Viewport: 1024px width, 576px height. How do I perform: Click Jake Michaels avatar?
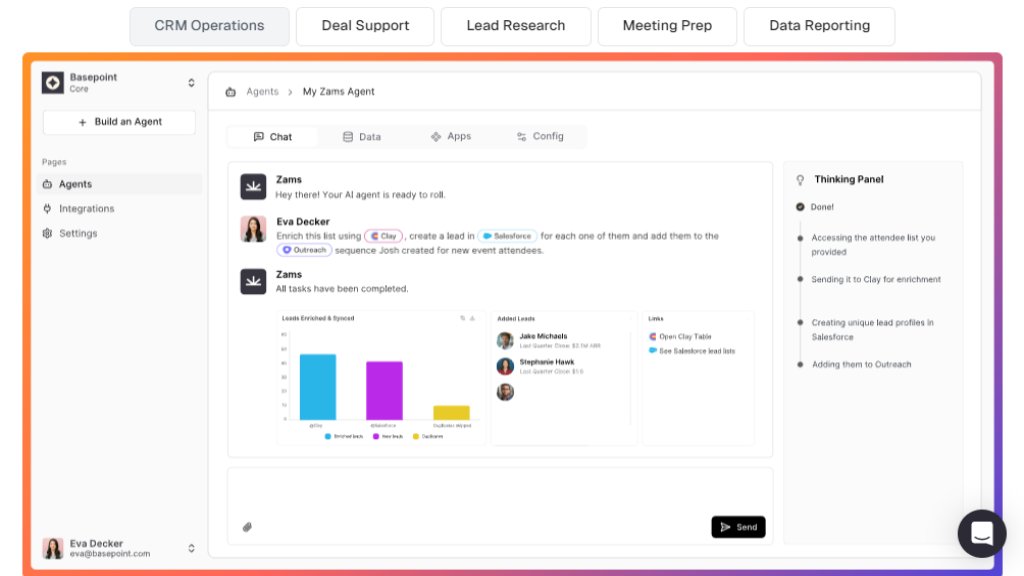pyautogui.click(x=505, y=340)
